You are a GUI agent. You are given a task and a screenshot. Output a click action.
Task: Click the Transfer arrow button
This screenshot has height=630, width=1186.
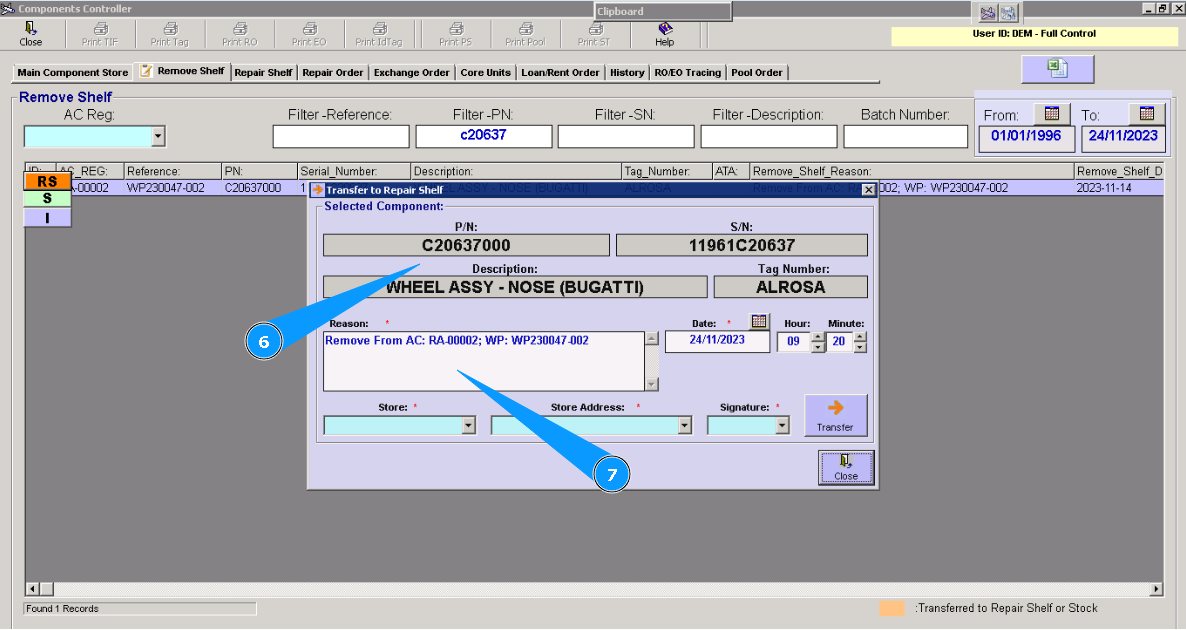[835, 415]
